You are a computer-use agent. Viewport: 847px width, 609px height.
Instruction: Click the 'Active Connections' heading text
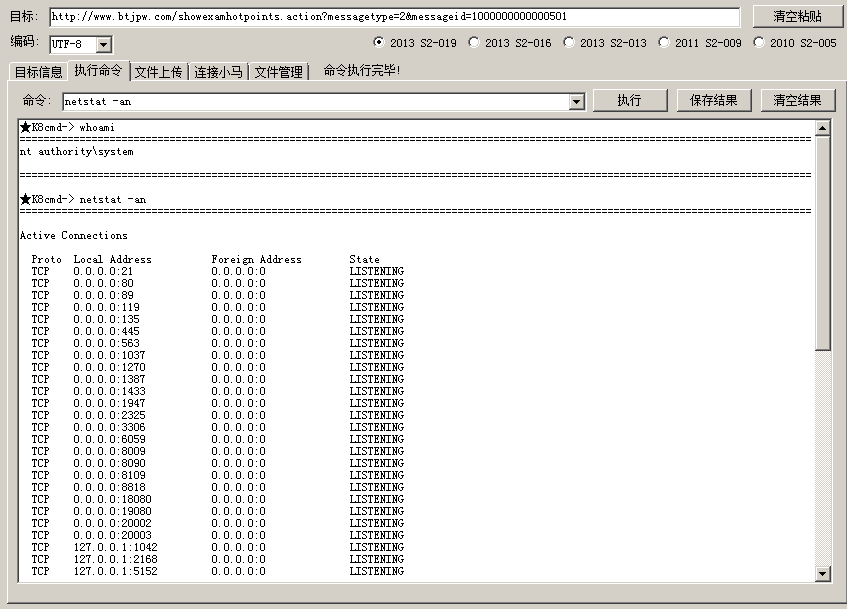74,236
